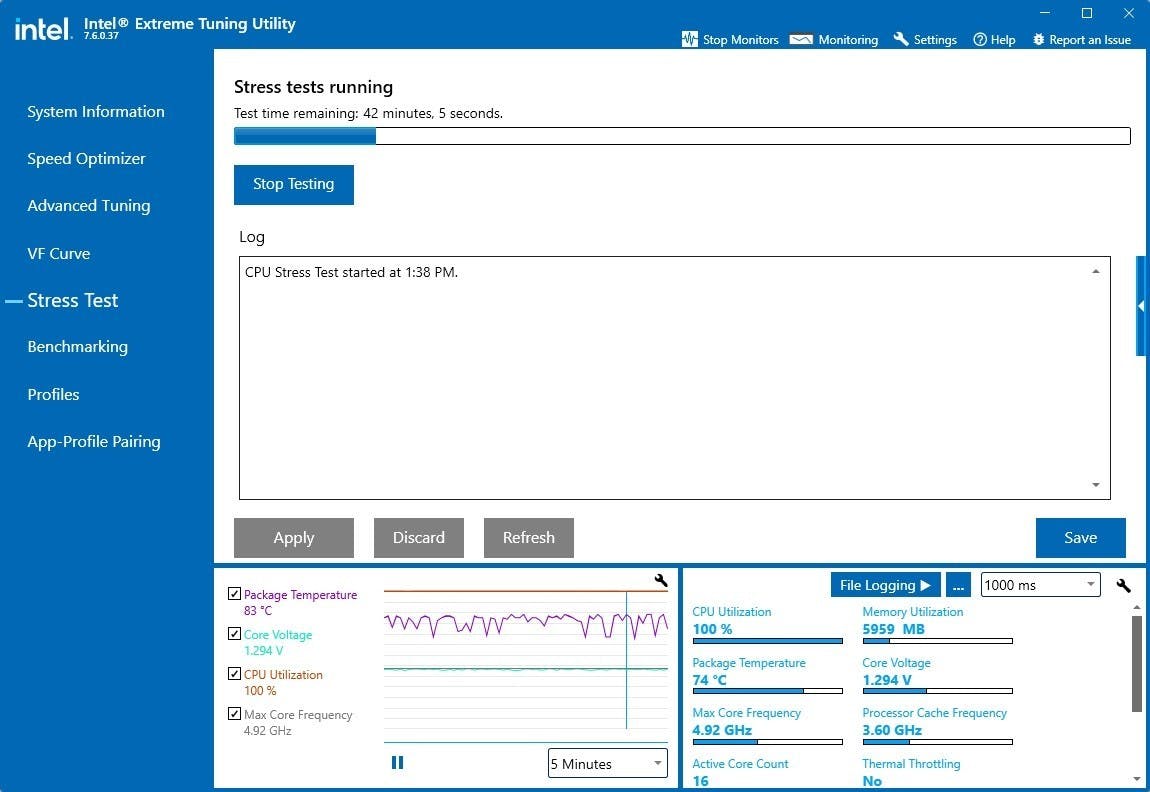
Task: Click the Discard button
Action: 419,538
